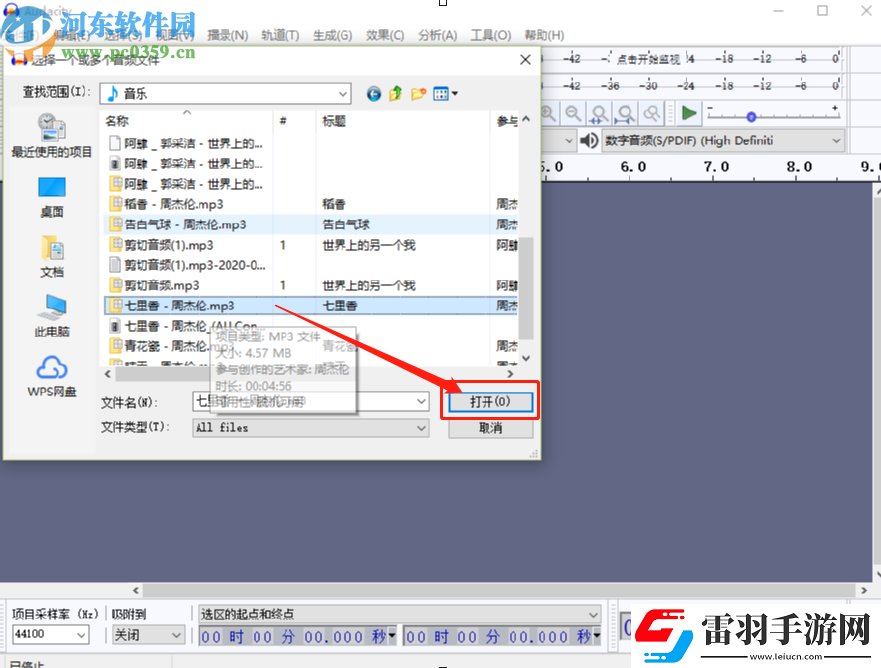Go back using the dialog back arrow icon
The image size is (881, 668).
click(x=374, y=94)
